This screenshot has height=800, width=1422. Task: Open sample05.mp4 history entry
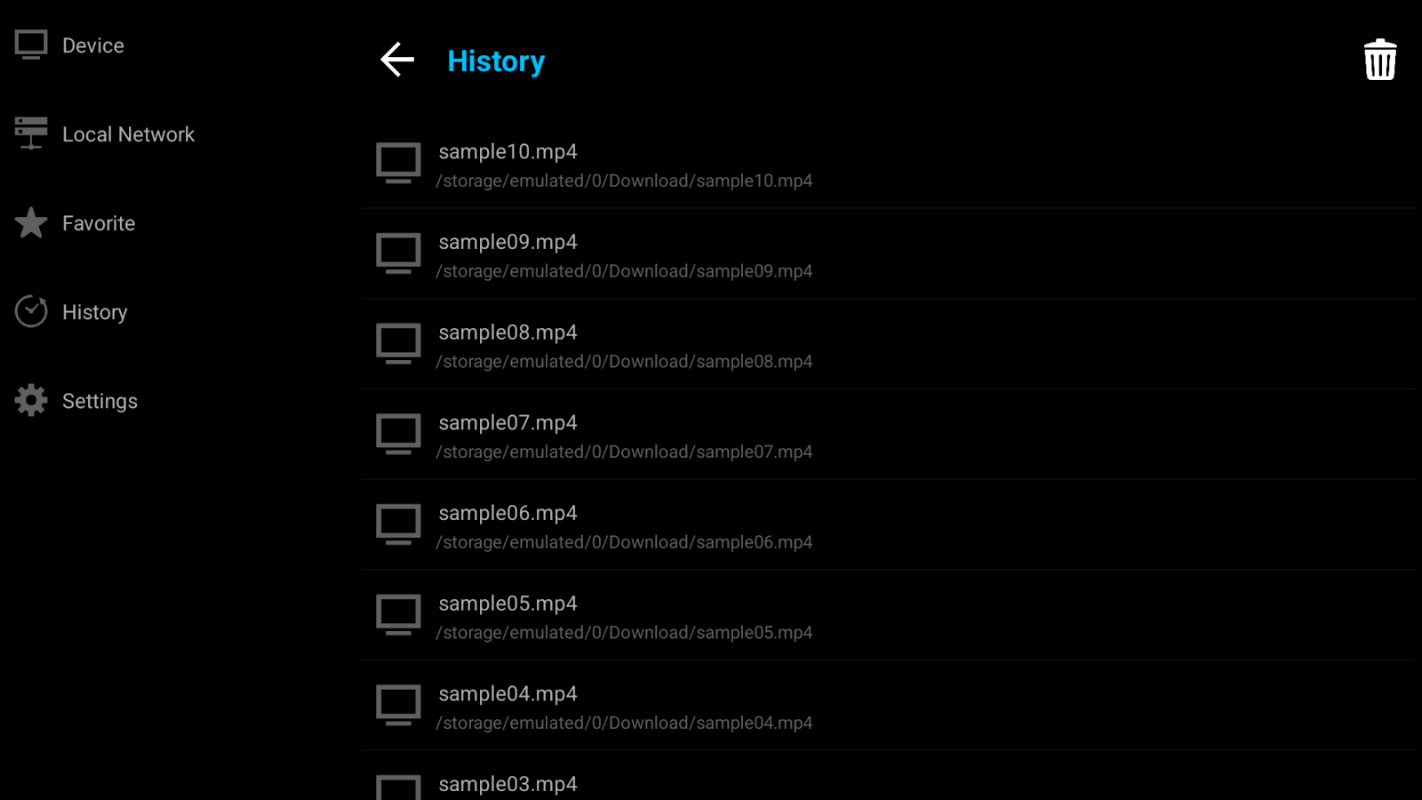tap(508, 604)
